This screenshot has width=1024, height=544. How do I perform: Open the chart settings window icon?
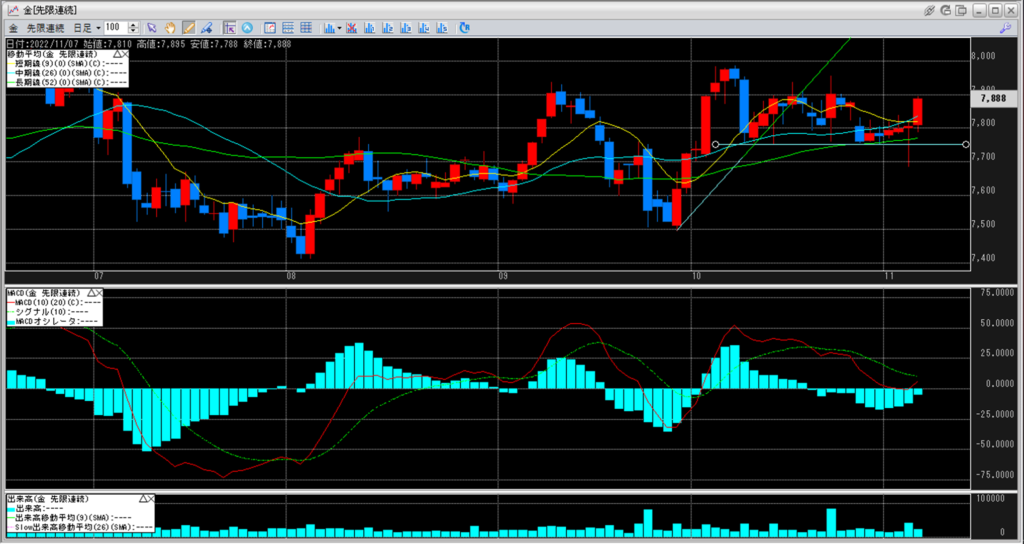270,27
